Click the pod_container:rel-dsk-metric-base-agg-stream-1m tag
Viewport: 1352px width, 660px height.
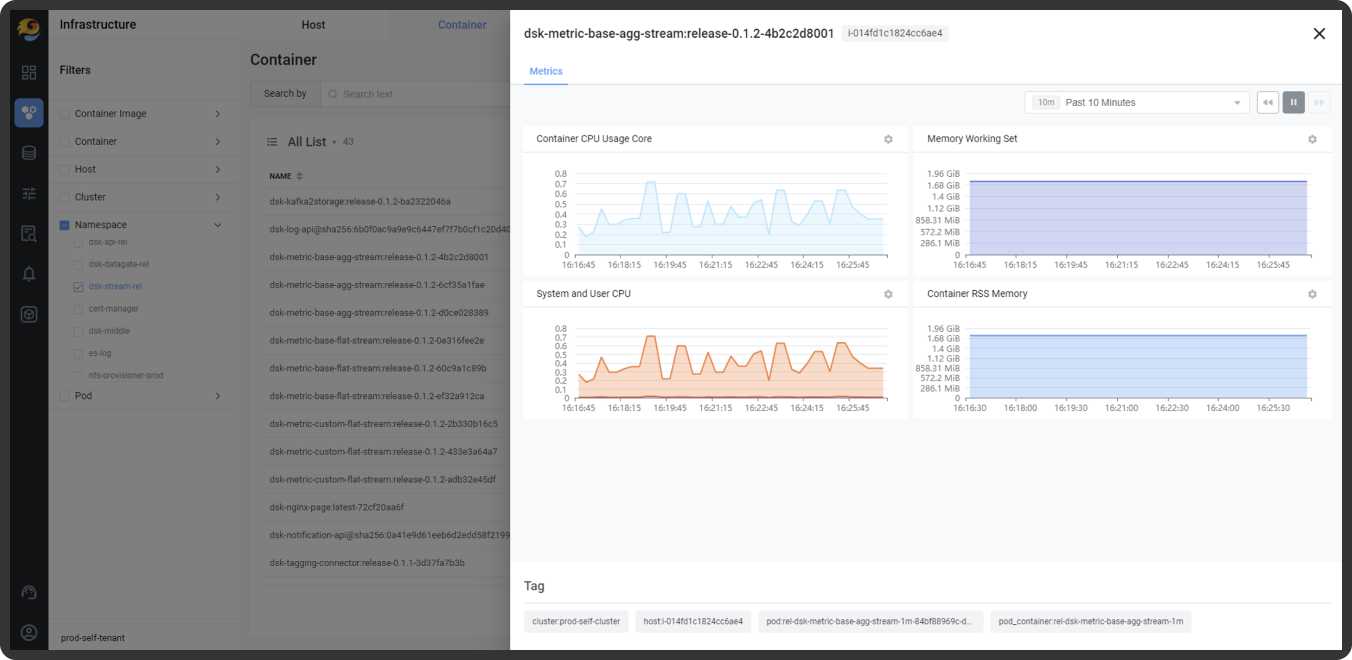(1091, 621)
